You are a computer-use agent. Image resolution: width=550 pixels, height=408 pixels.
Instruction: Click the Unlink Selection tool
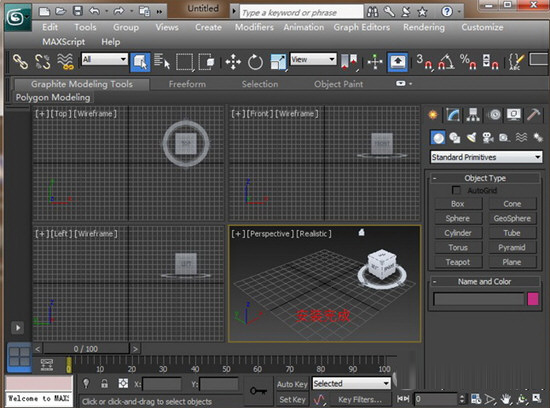[x=43, y=62]
